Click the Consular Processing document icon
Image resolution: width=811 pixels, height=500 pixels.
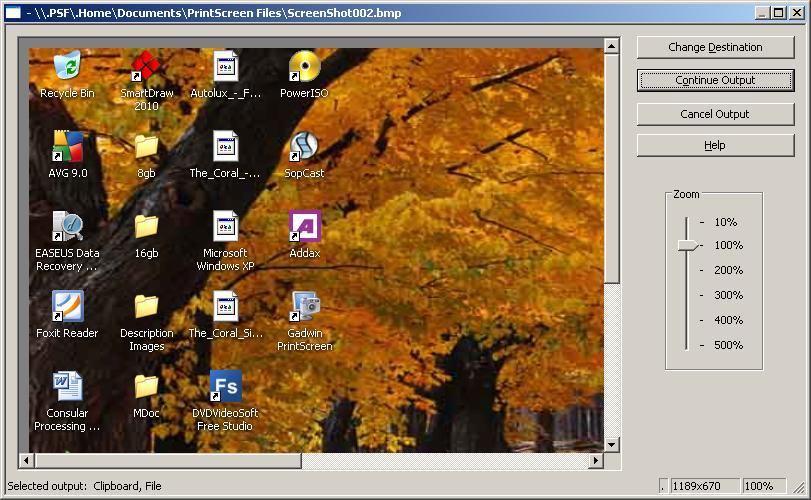pyautogui.click(x=67, y=386)
